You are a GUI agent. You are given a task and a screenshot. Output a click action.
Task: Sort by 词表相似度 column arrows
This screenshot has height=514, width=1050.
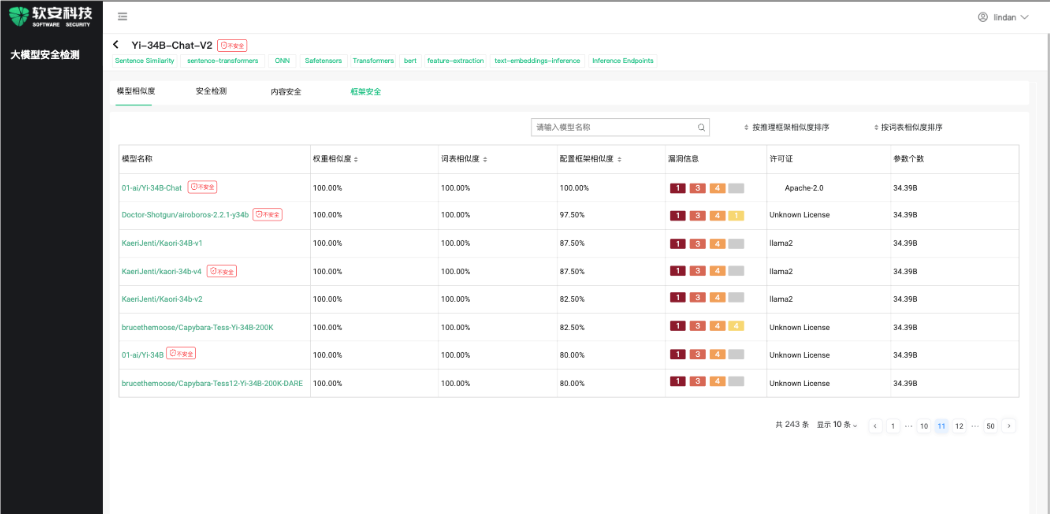pos(484,159)
